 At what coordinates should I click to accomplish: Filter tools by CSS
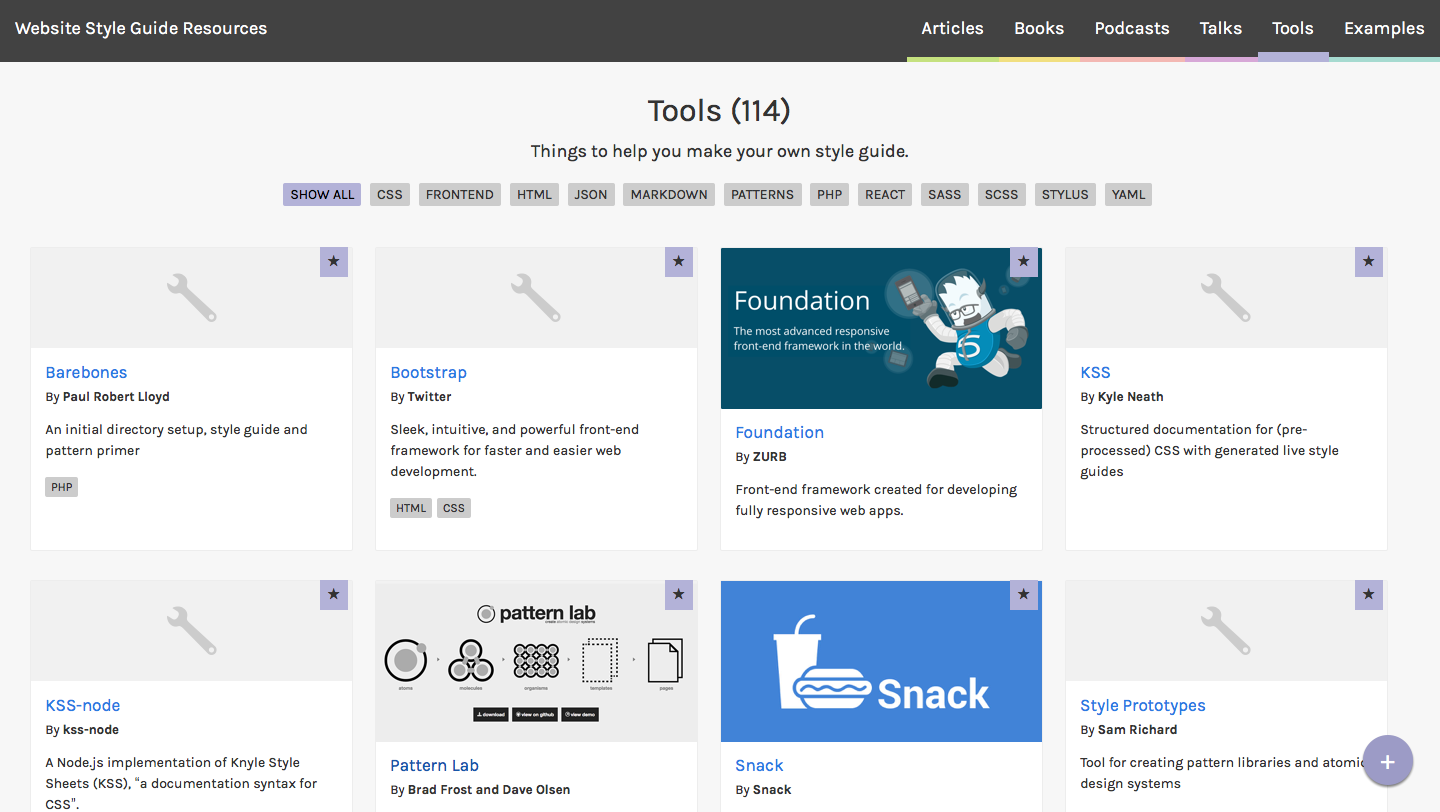click(x=390, y=194)
